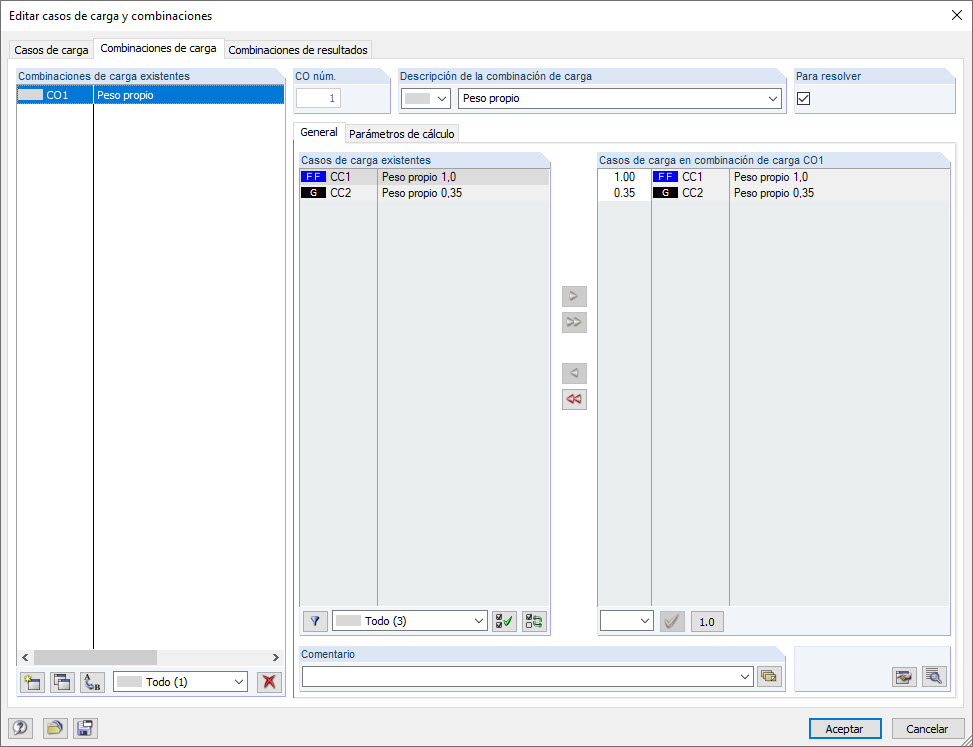Enable the Para resolver checkbox
The image size is (973, 747).
pos(803,98)
